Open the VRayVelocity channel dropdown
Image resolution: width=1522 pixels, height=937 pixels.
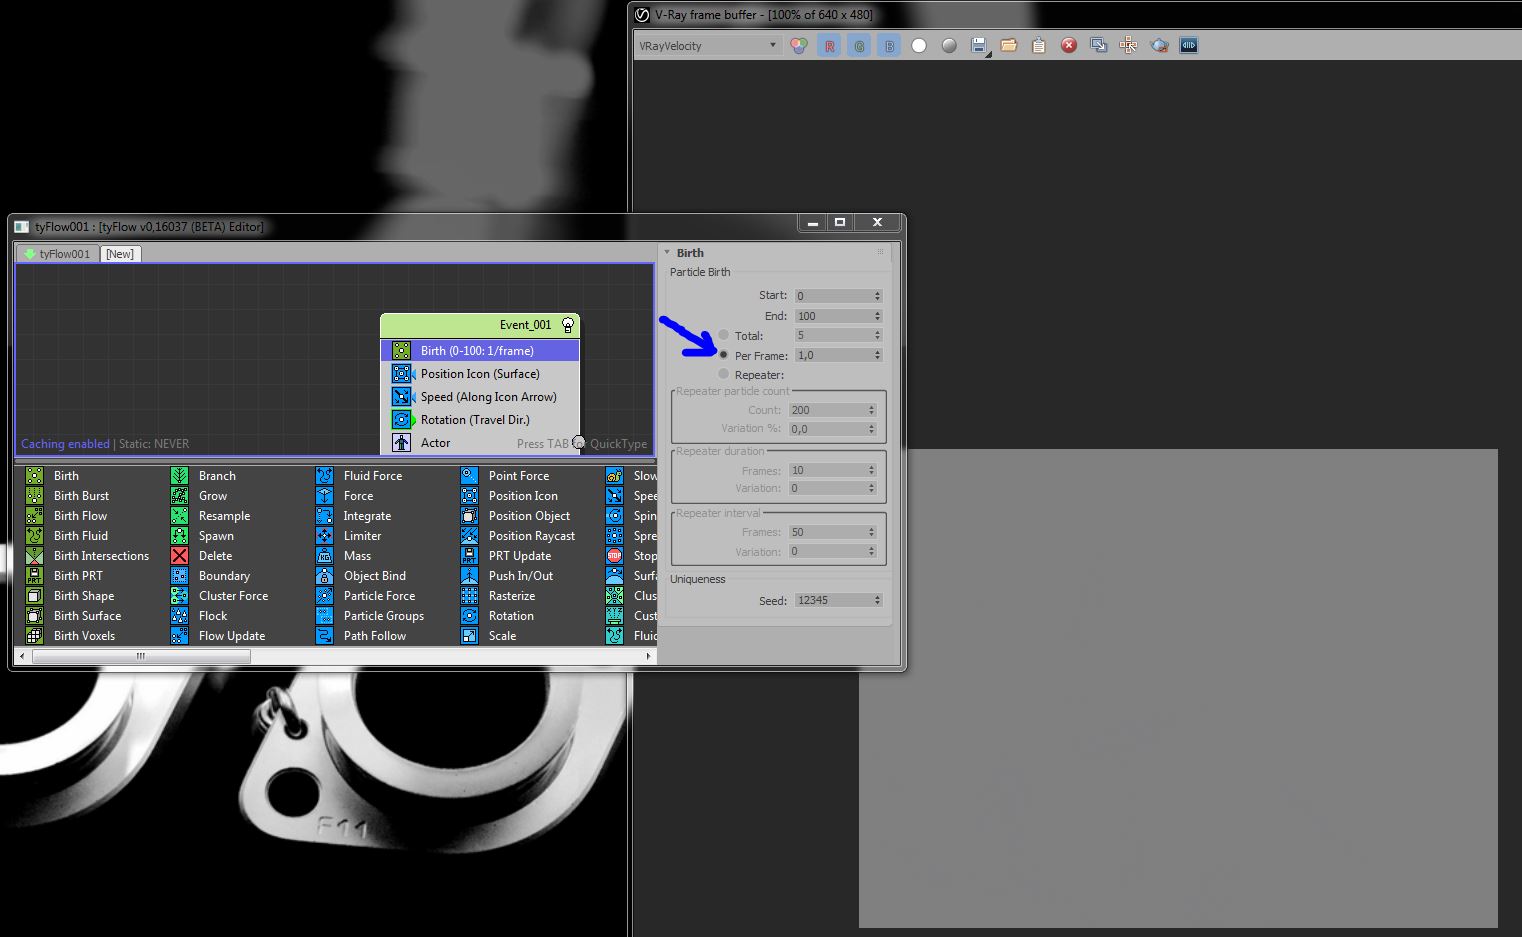point(708,45)
